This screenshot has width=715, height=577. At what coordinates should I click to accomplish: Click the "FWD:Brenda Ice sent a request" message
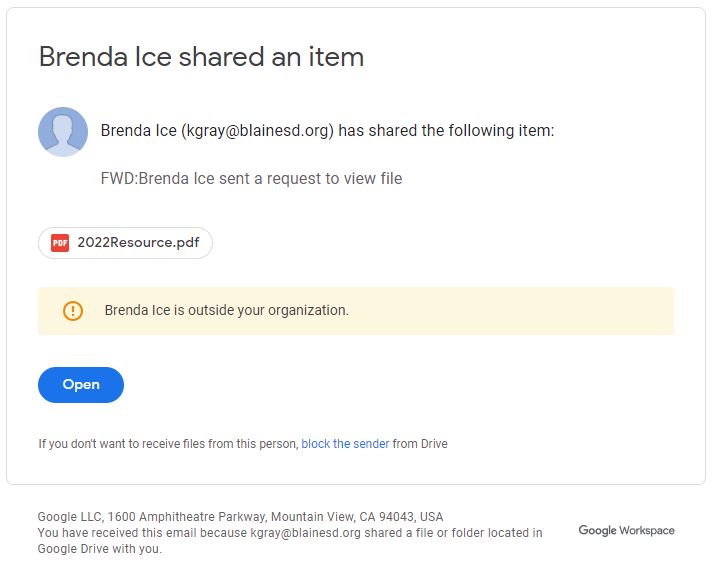pyautogui.click(x=251, y=179)
